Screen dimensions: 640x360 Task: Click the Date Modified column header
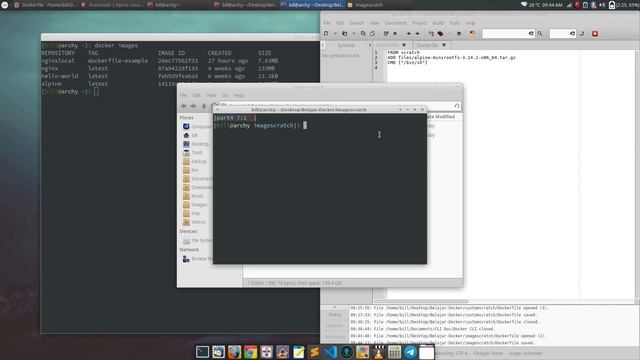pyautogui.click(x=441, y=117)
